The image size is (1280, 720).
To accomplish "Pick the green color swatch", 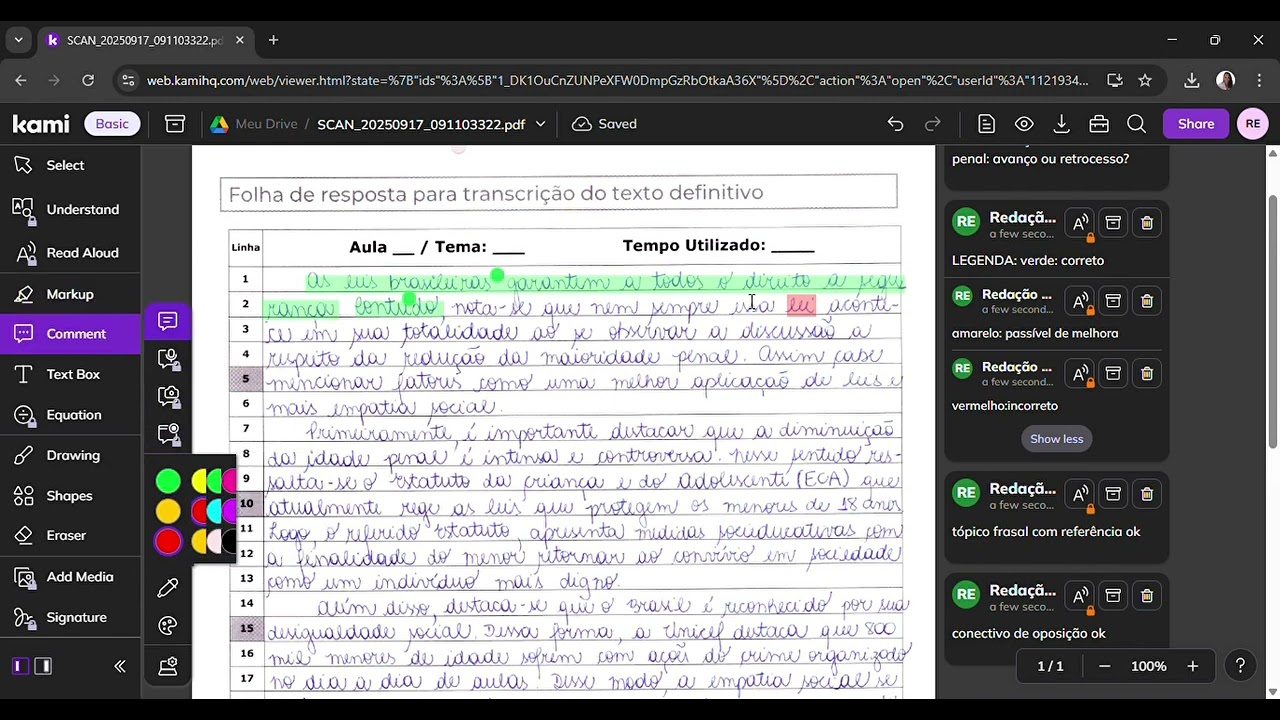I will (168, 481).
